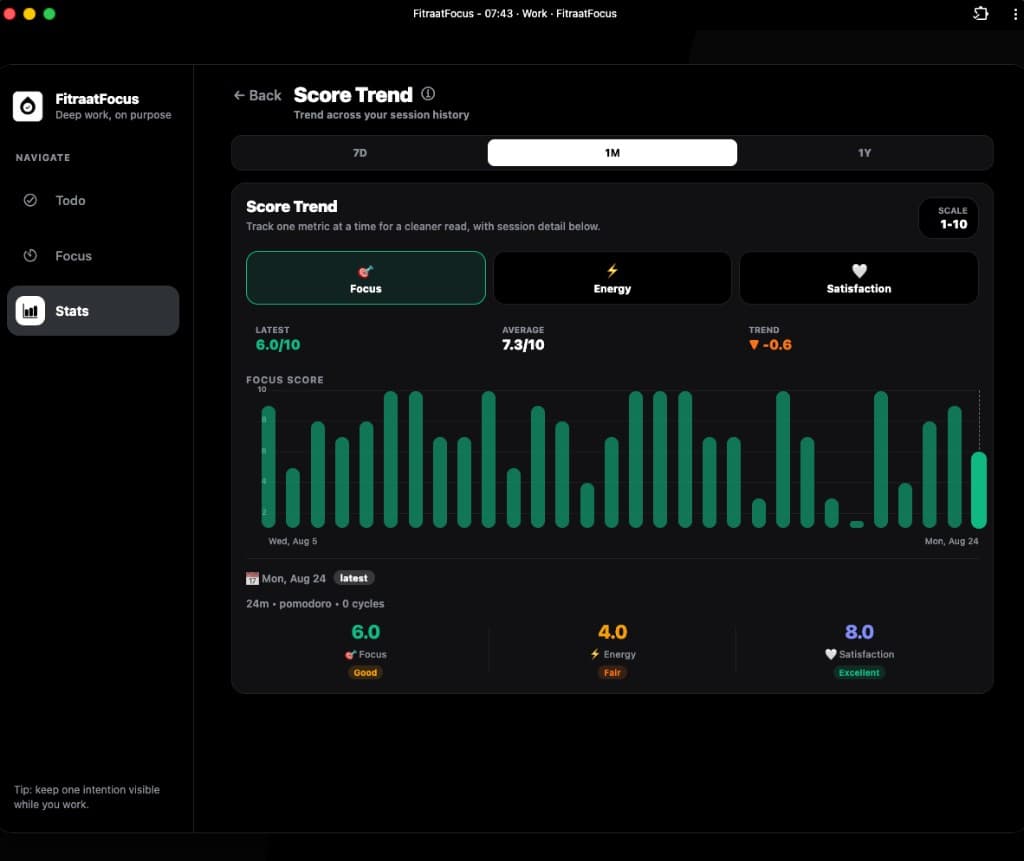Click the Focus timer icon in sidebar
The width and height of the screenshot is (1024, 861).
coord(30,255)
